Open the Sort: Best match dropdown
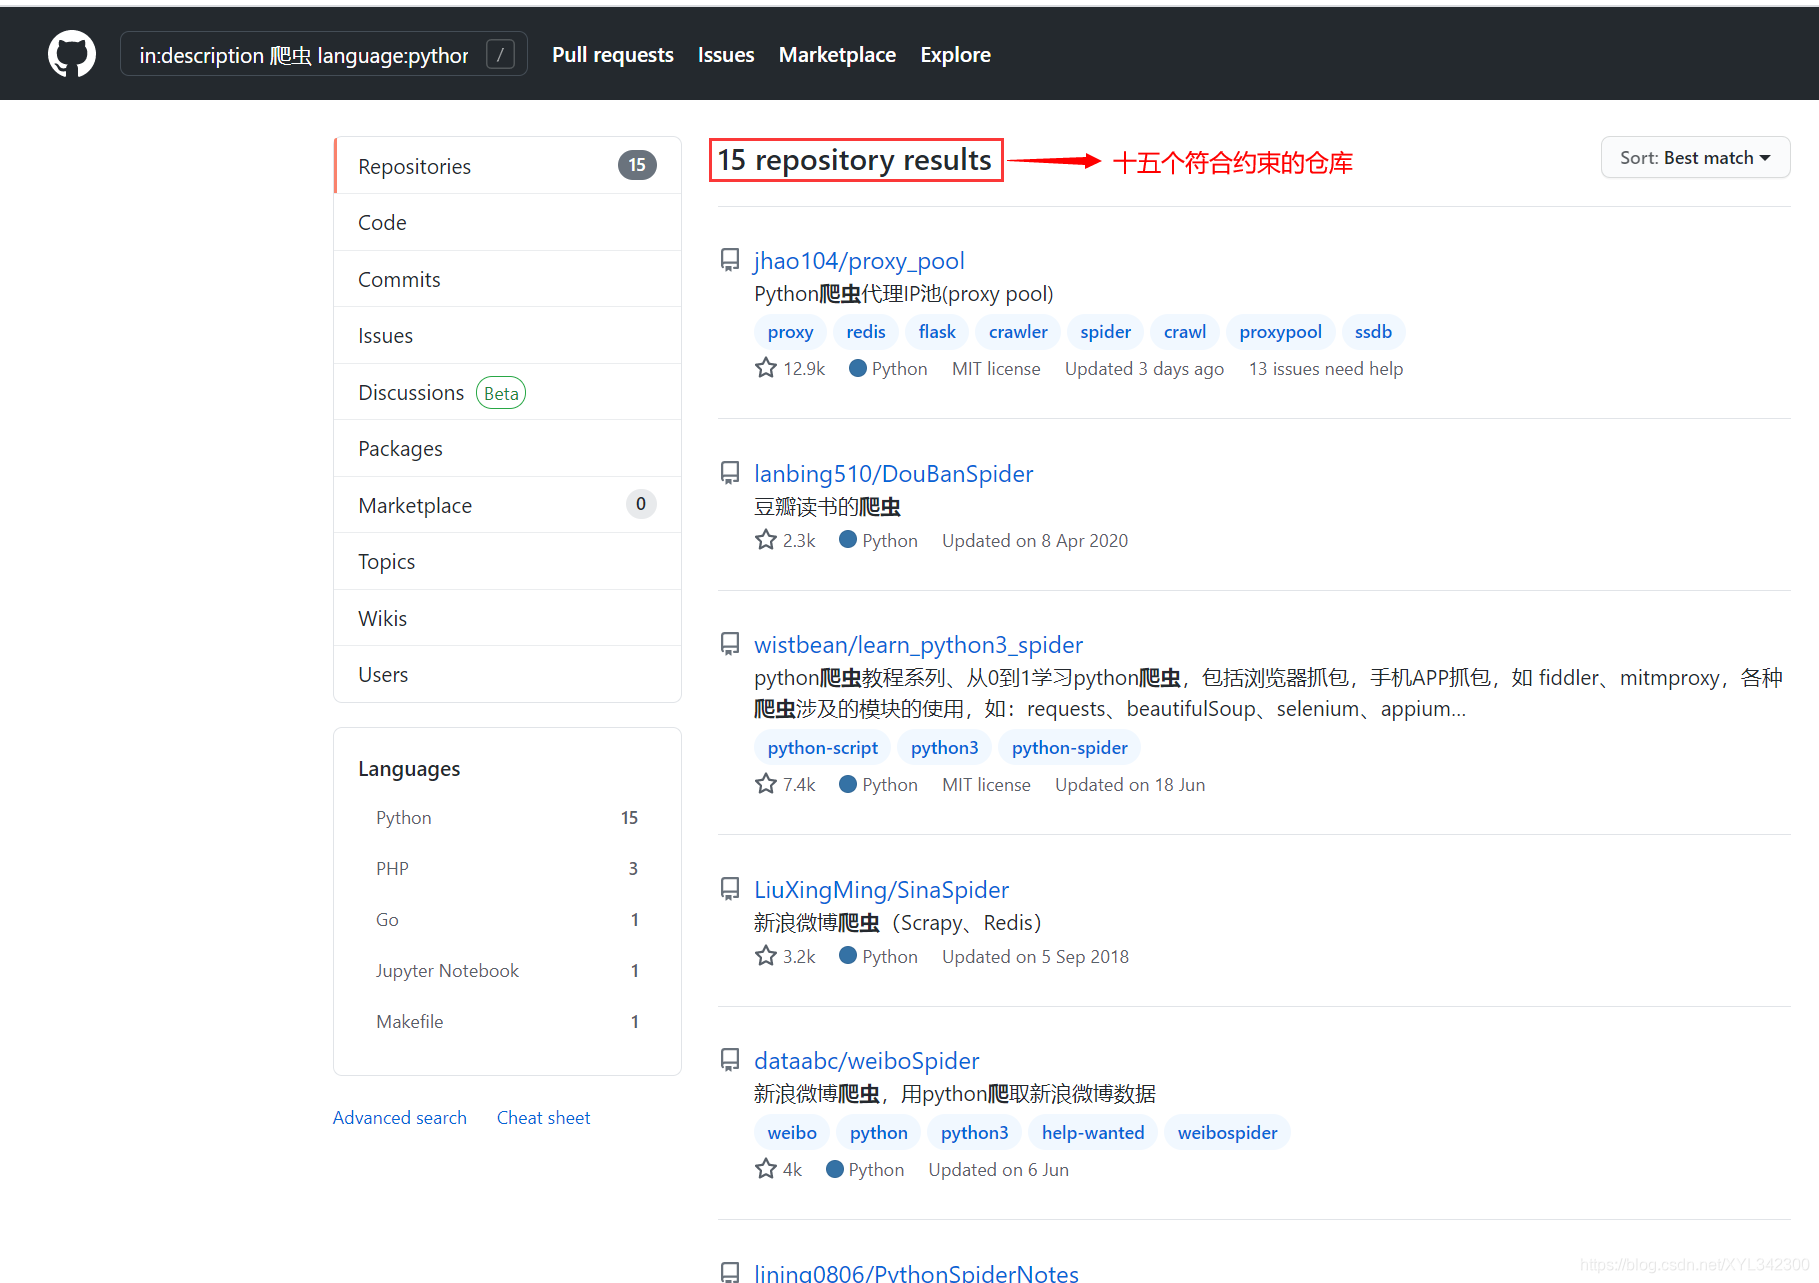This screenshot has width=1819, height=1283. click(x=1695, y=158)
